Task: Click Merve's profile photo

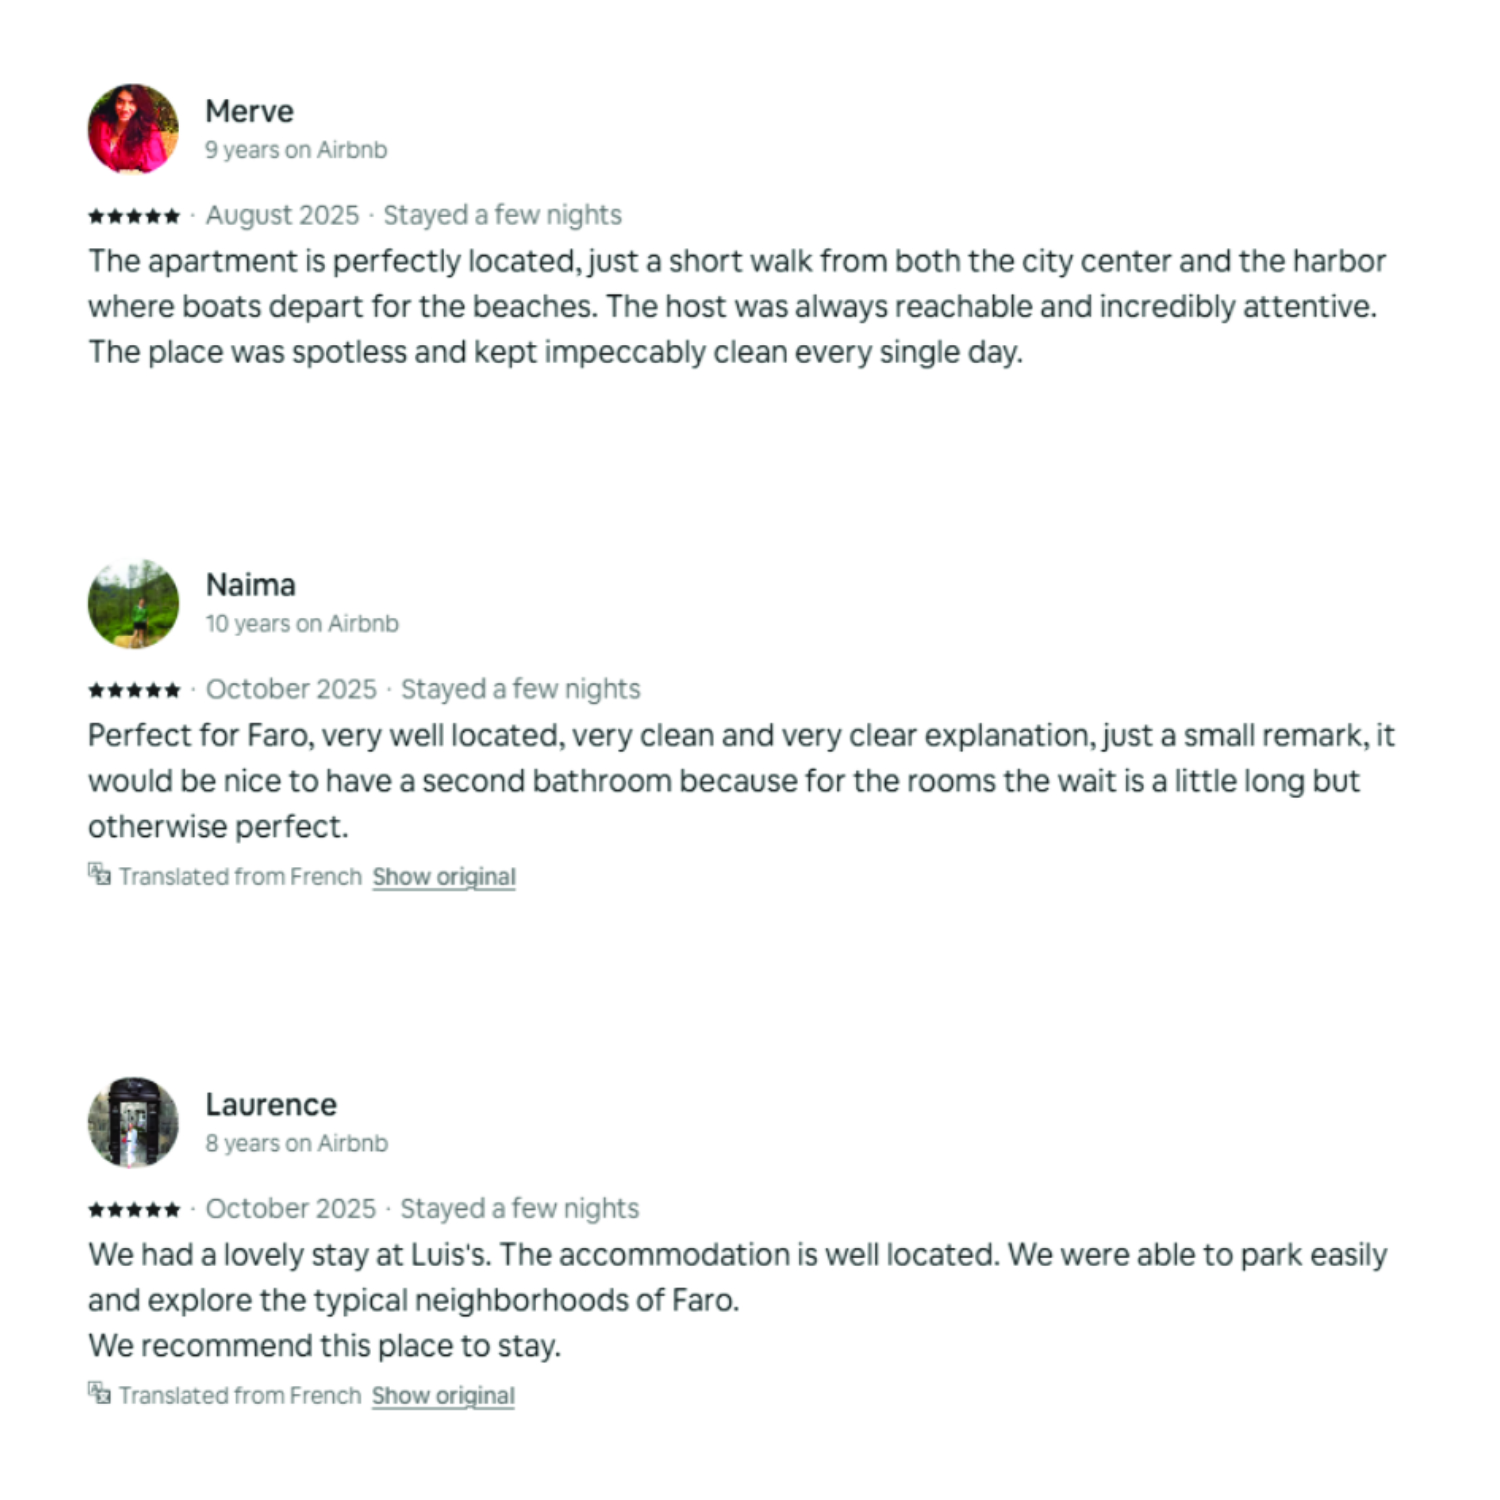Action: coord(133,129)
